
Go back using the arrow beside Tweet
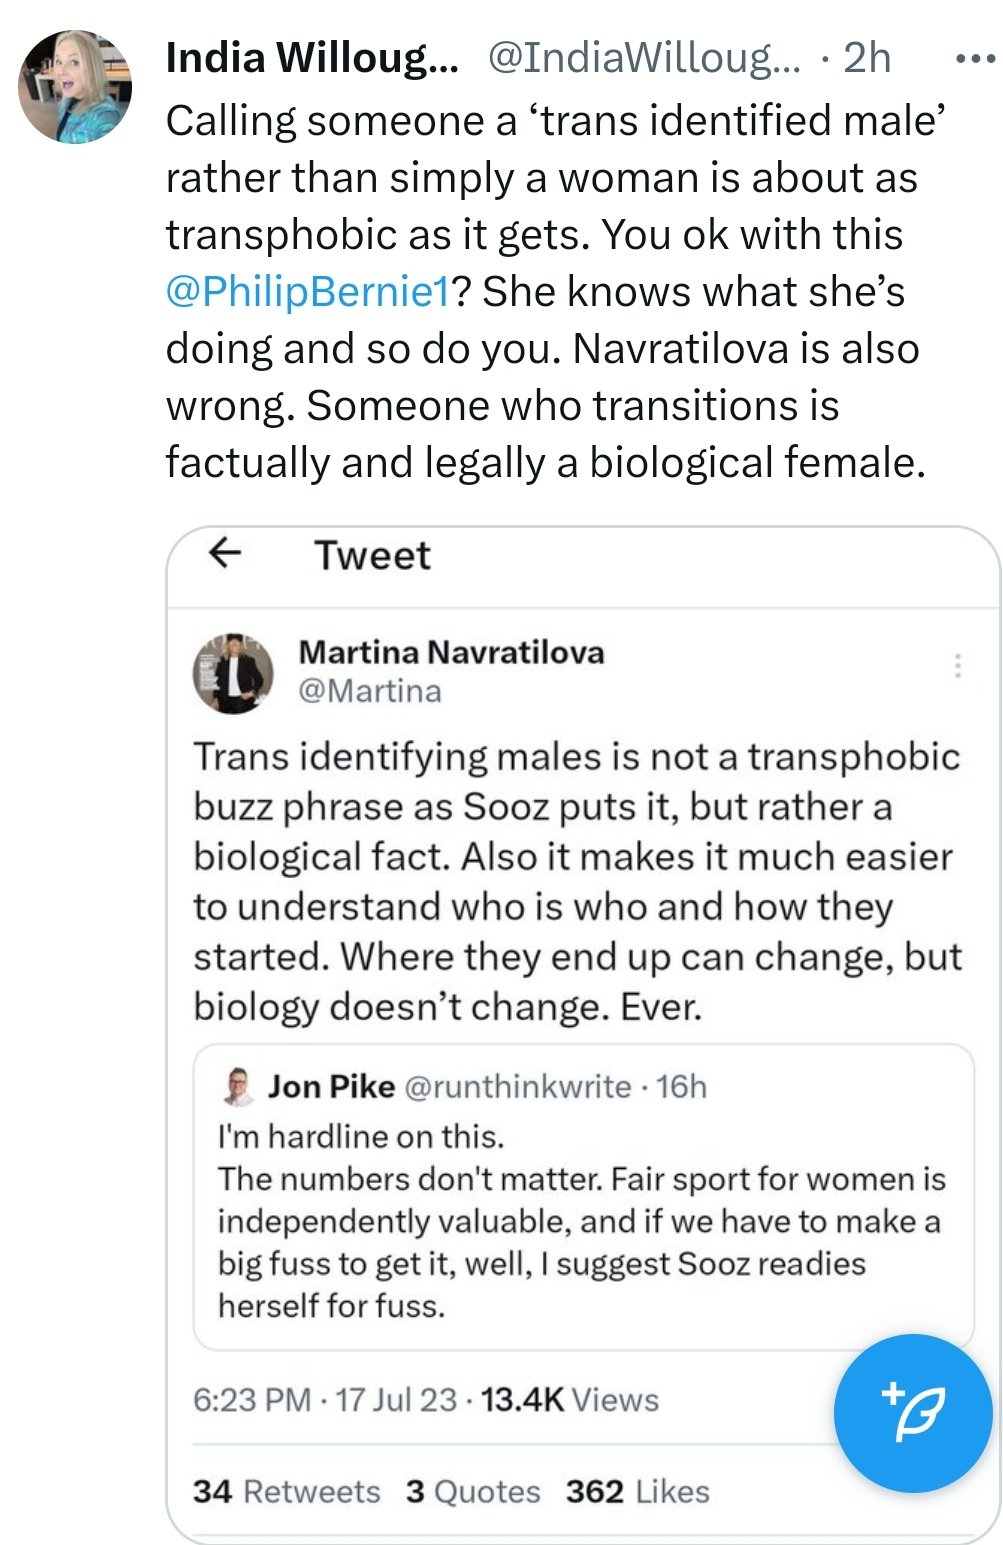click(226, 552)
